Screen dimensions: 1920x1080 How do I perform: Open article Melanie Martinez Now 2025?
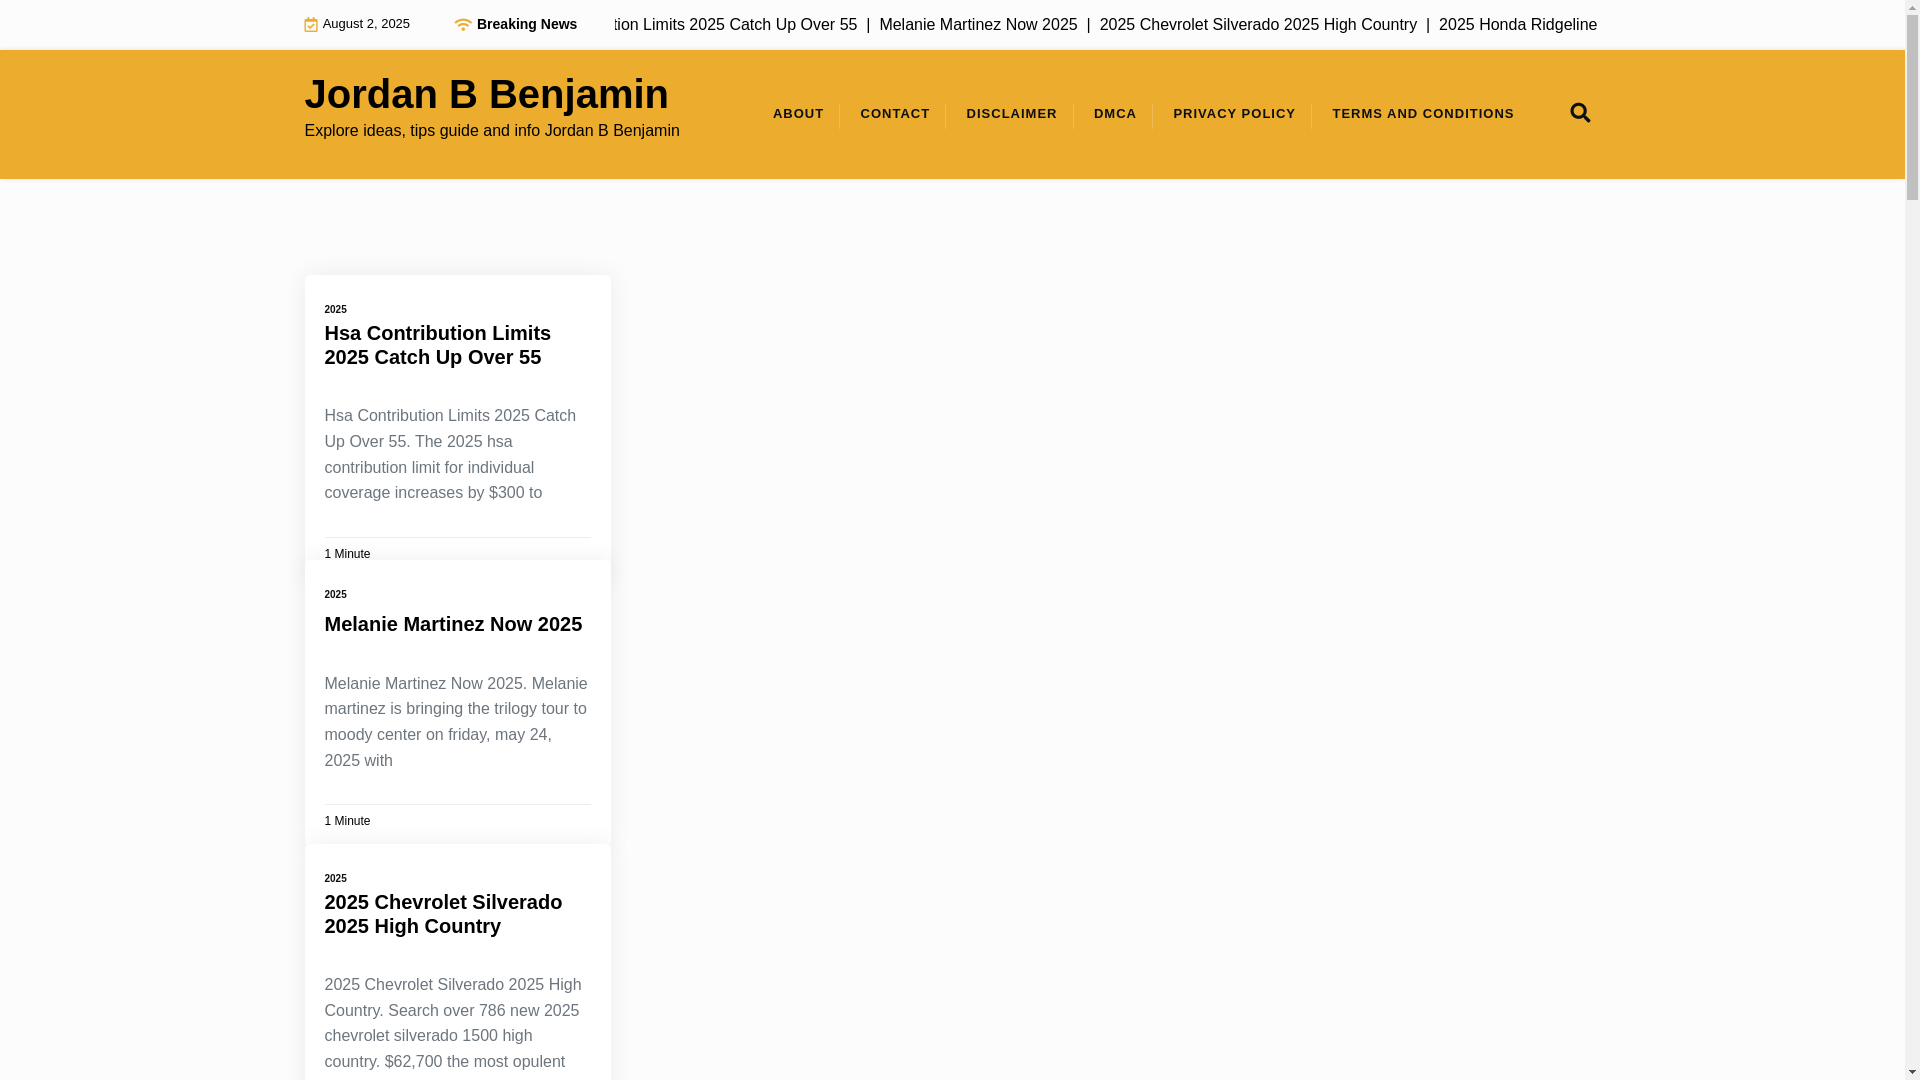pyautogui.click(x=453, y=624)
